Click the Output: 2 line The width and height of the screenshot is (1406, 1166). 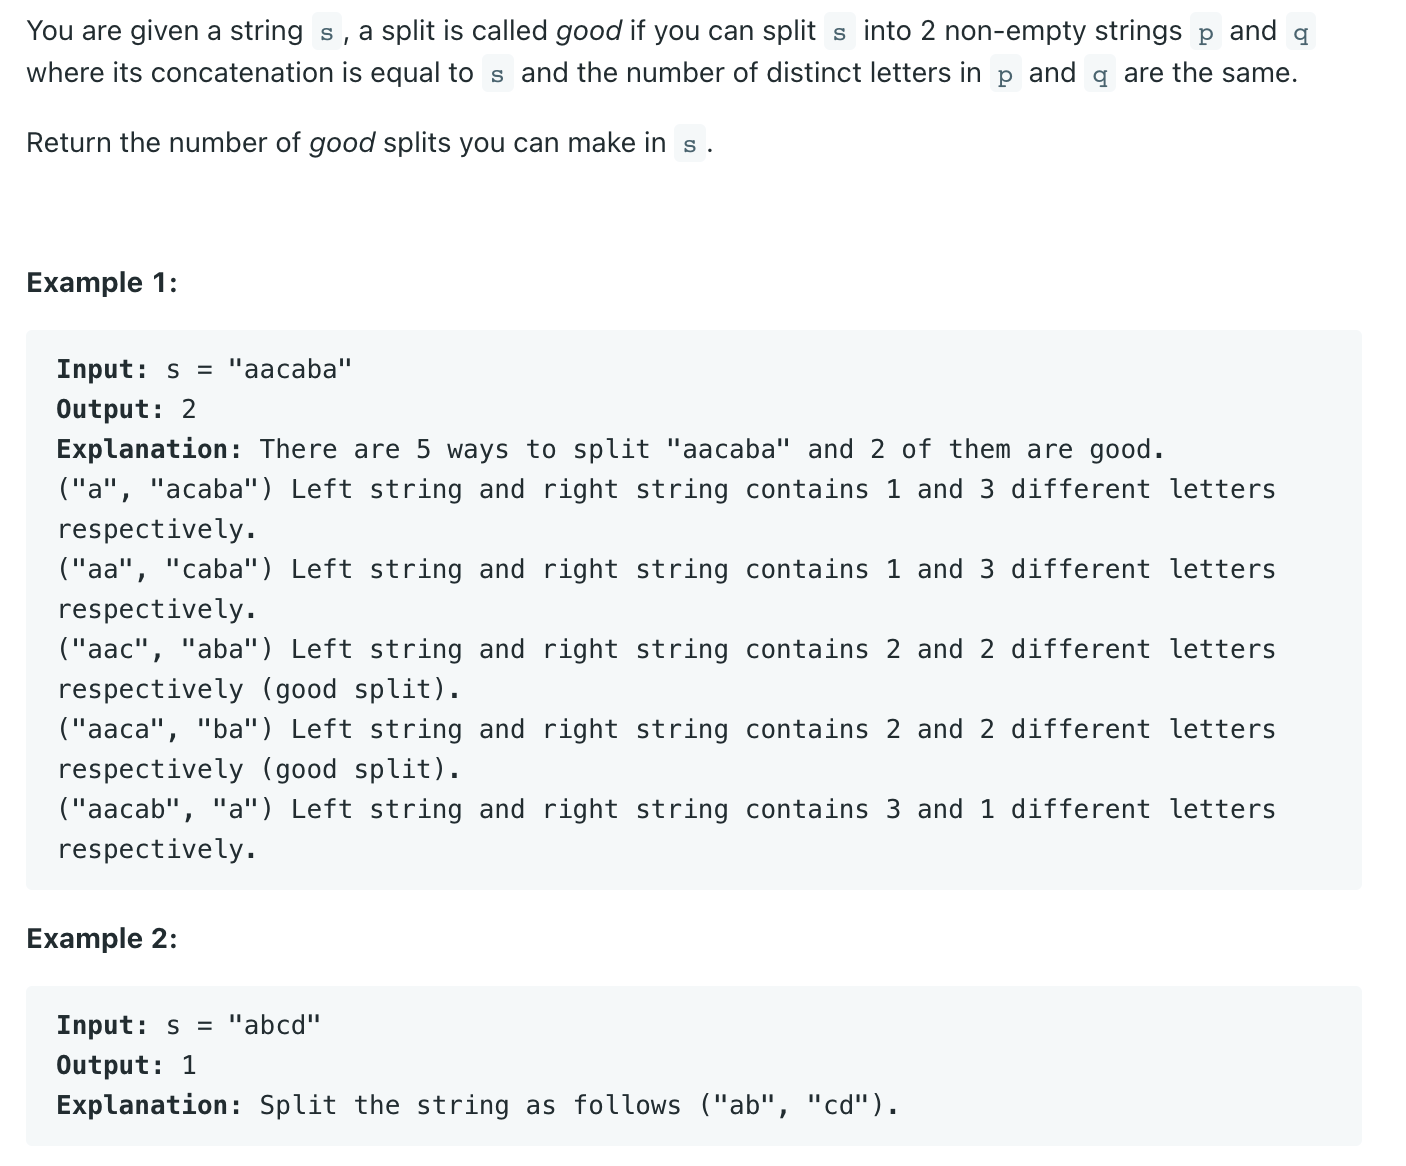(127, 409)
